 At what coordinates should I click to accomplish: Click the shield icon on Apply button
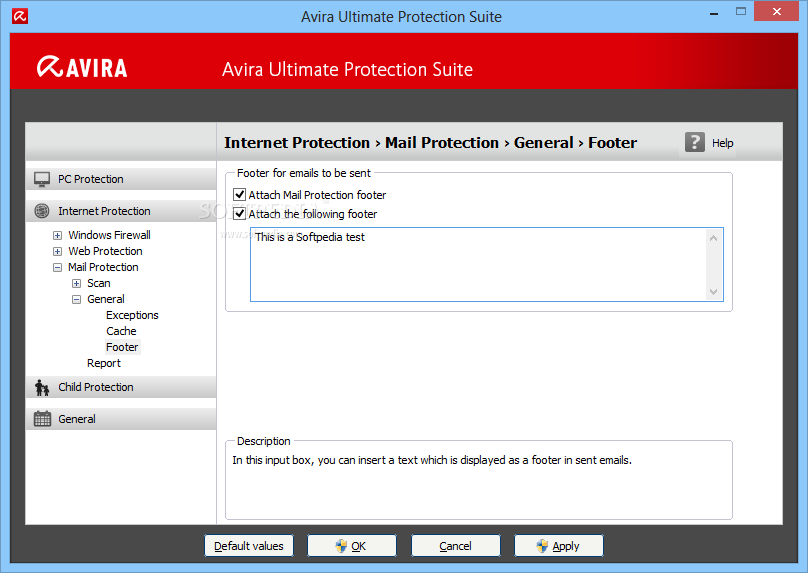pos(542,546)
